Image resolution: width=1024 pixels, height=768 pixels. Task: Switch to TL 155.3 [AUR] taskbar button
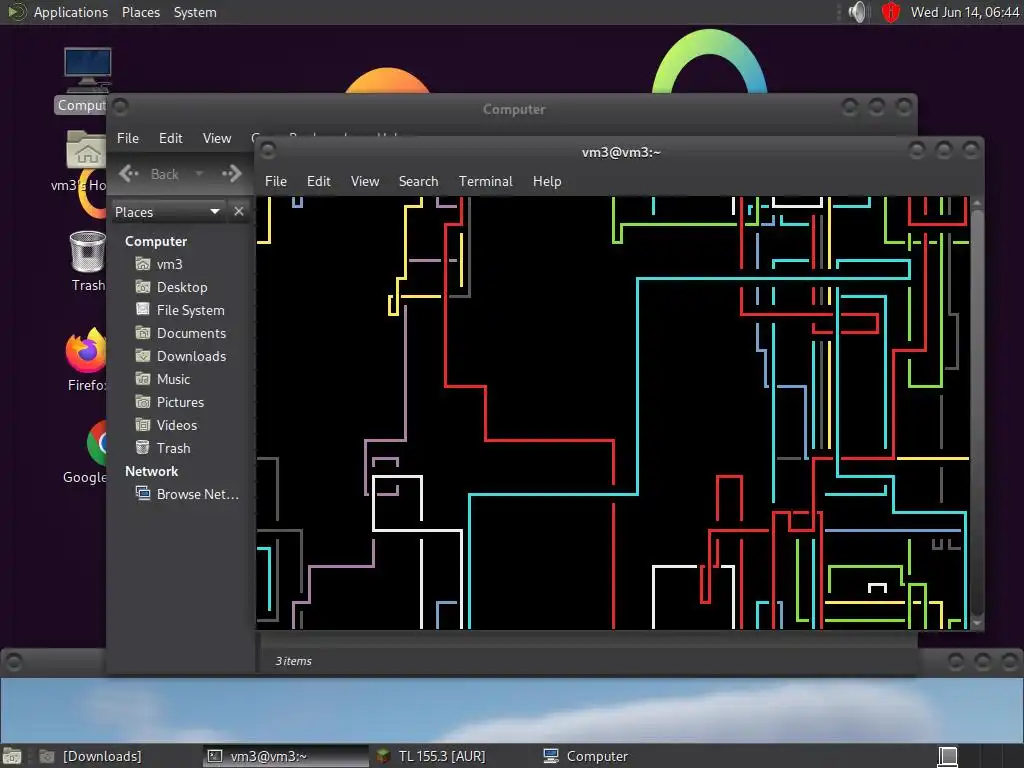pos(432,756)
